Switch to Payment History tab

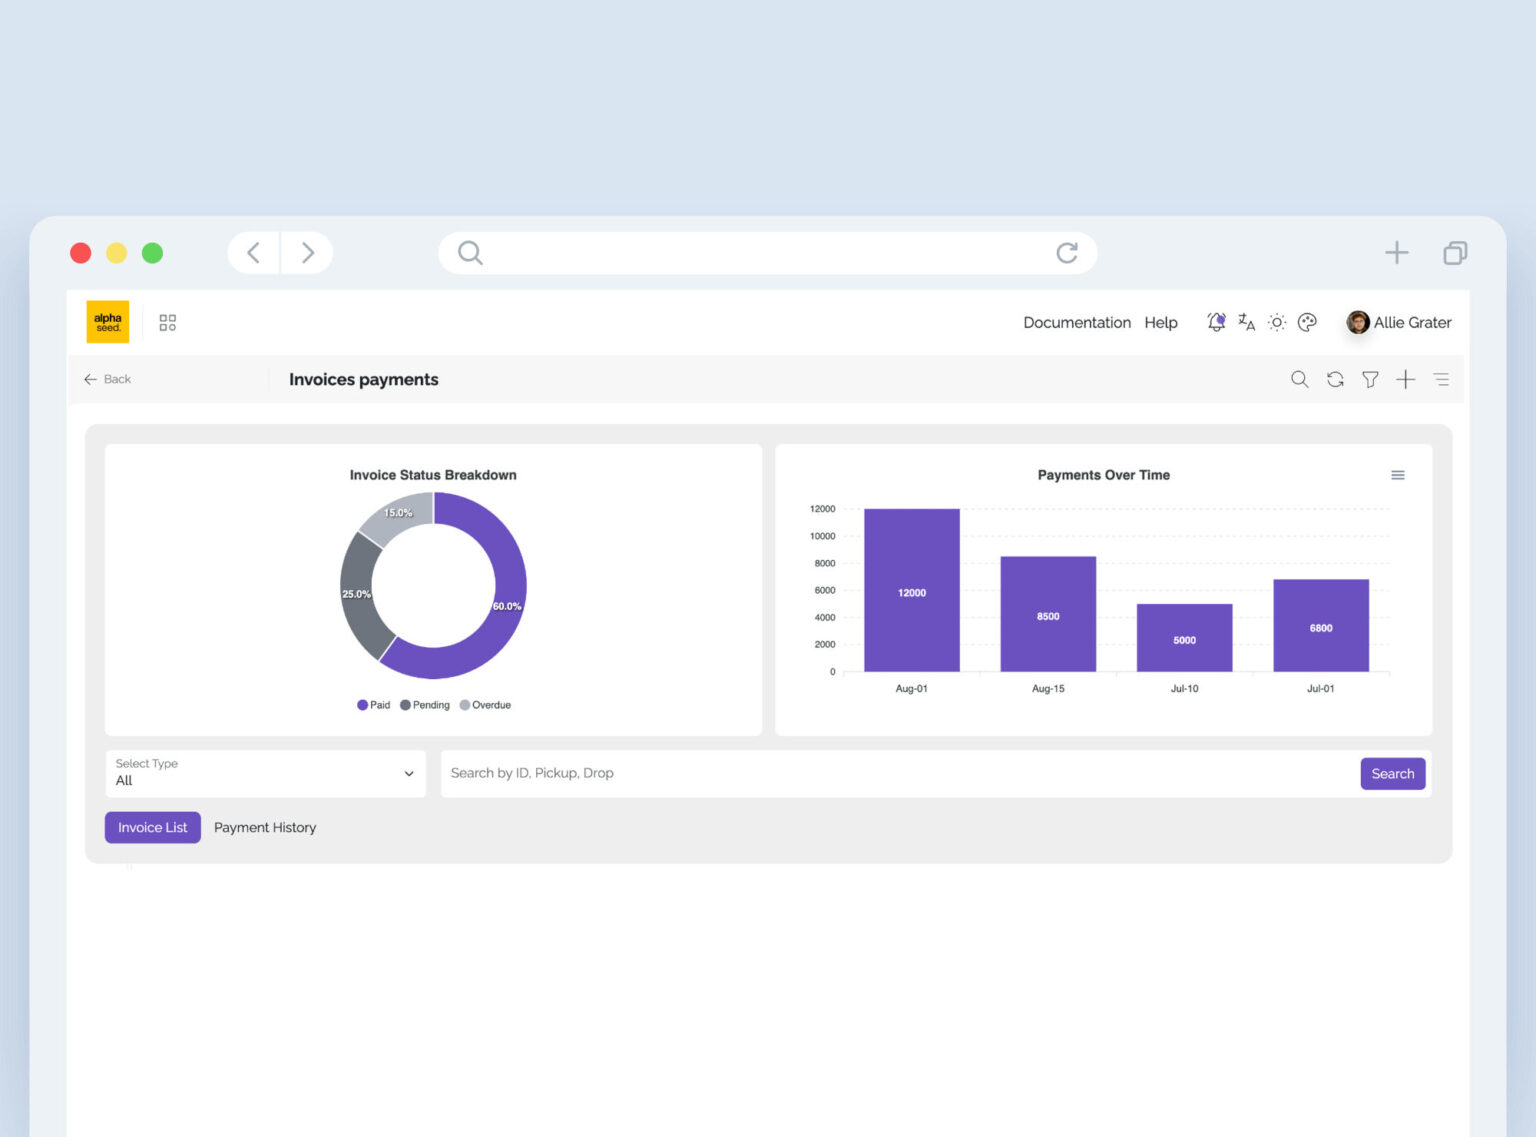coord(265,827)
